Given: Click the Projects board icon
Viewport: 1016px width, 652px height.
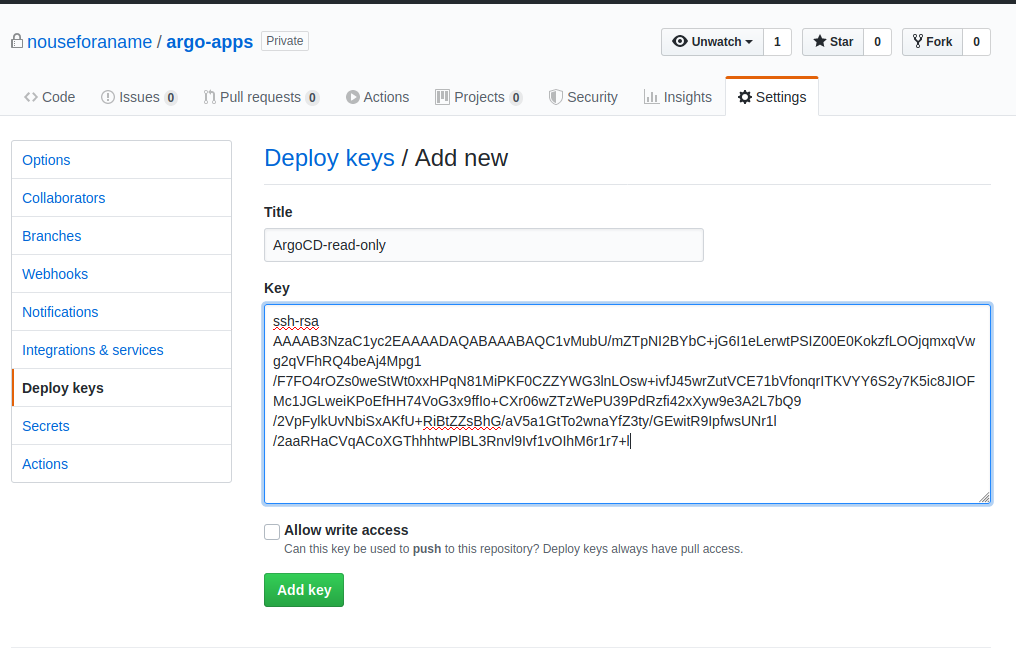Looking at the screenshot, I should tap(443, 97).
